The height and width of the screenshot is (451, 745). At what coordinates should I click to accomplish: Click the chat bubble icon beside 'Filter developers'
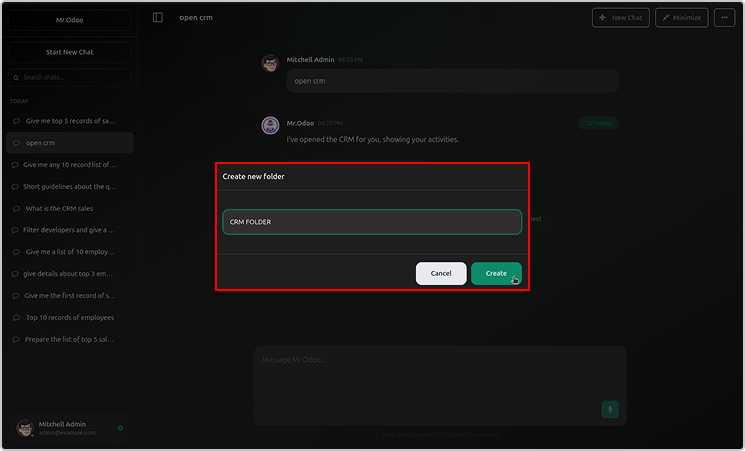(16, 230)
